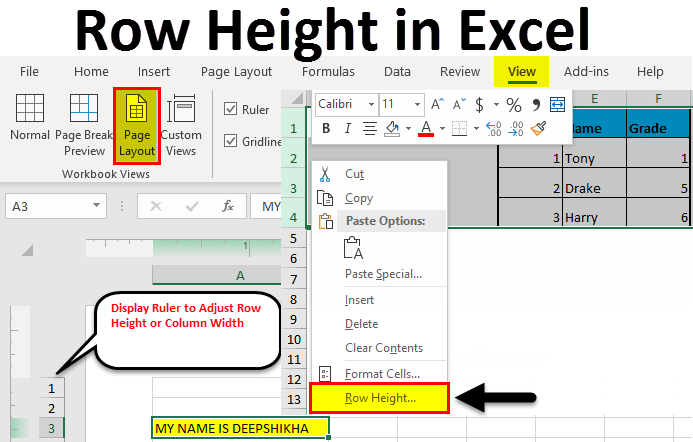Click the Format Painter brush

coord(538,128)
